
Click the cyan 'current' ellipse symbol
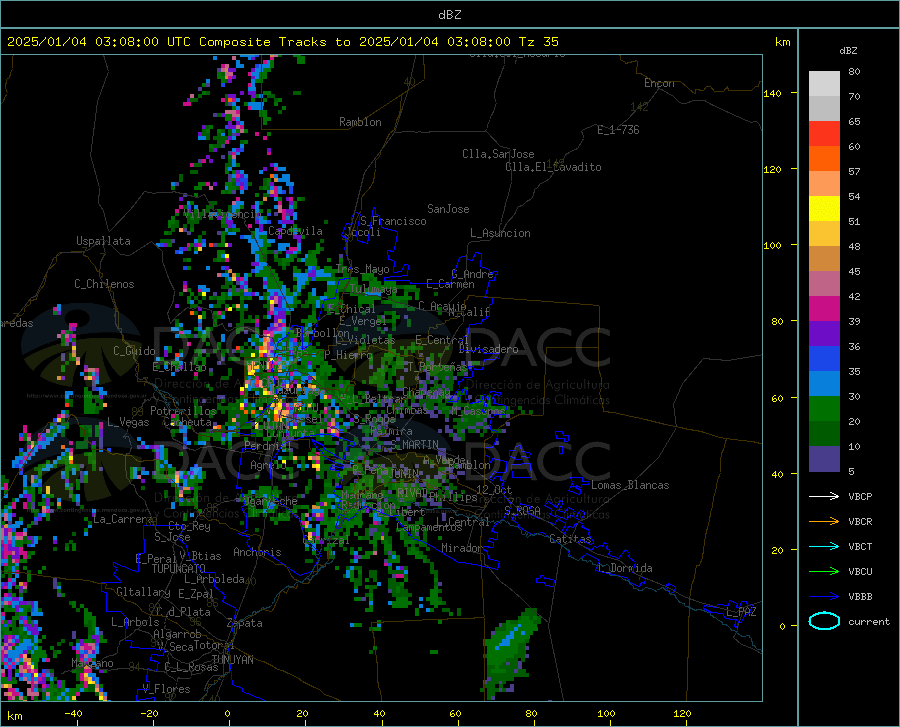[824, 621]
